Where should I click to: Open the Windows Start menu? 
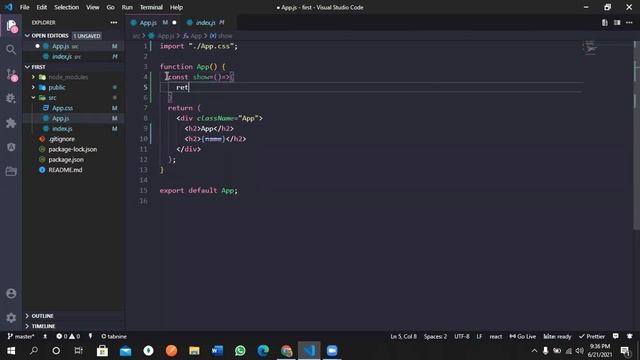[x=11, y=351]
